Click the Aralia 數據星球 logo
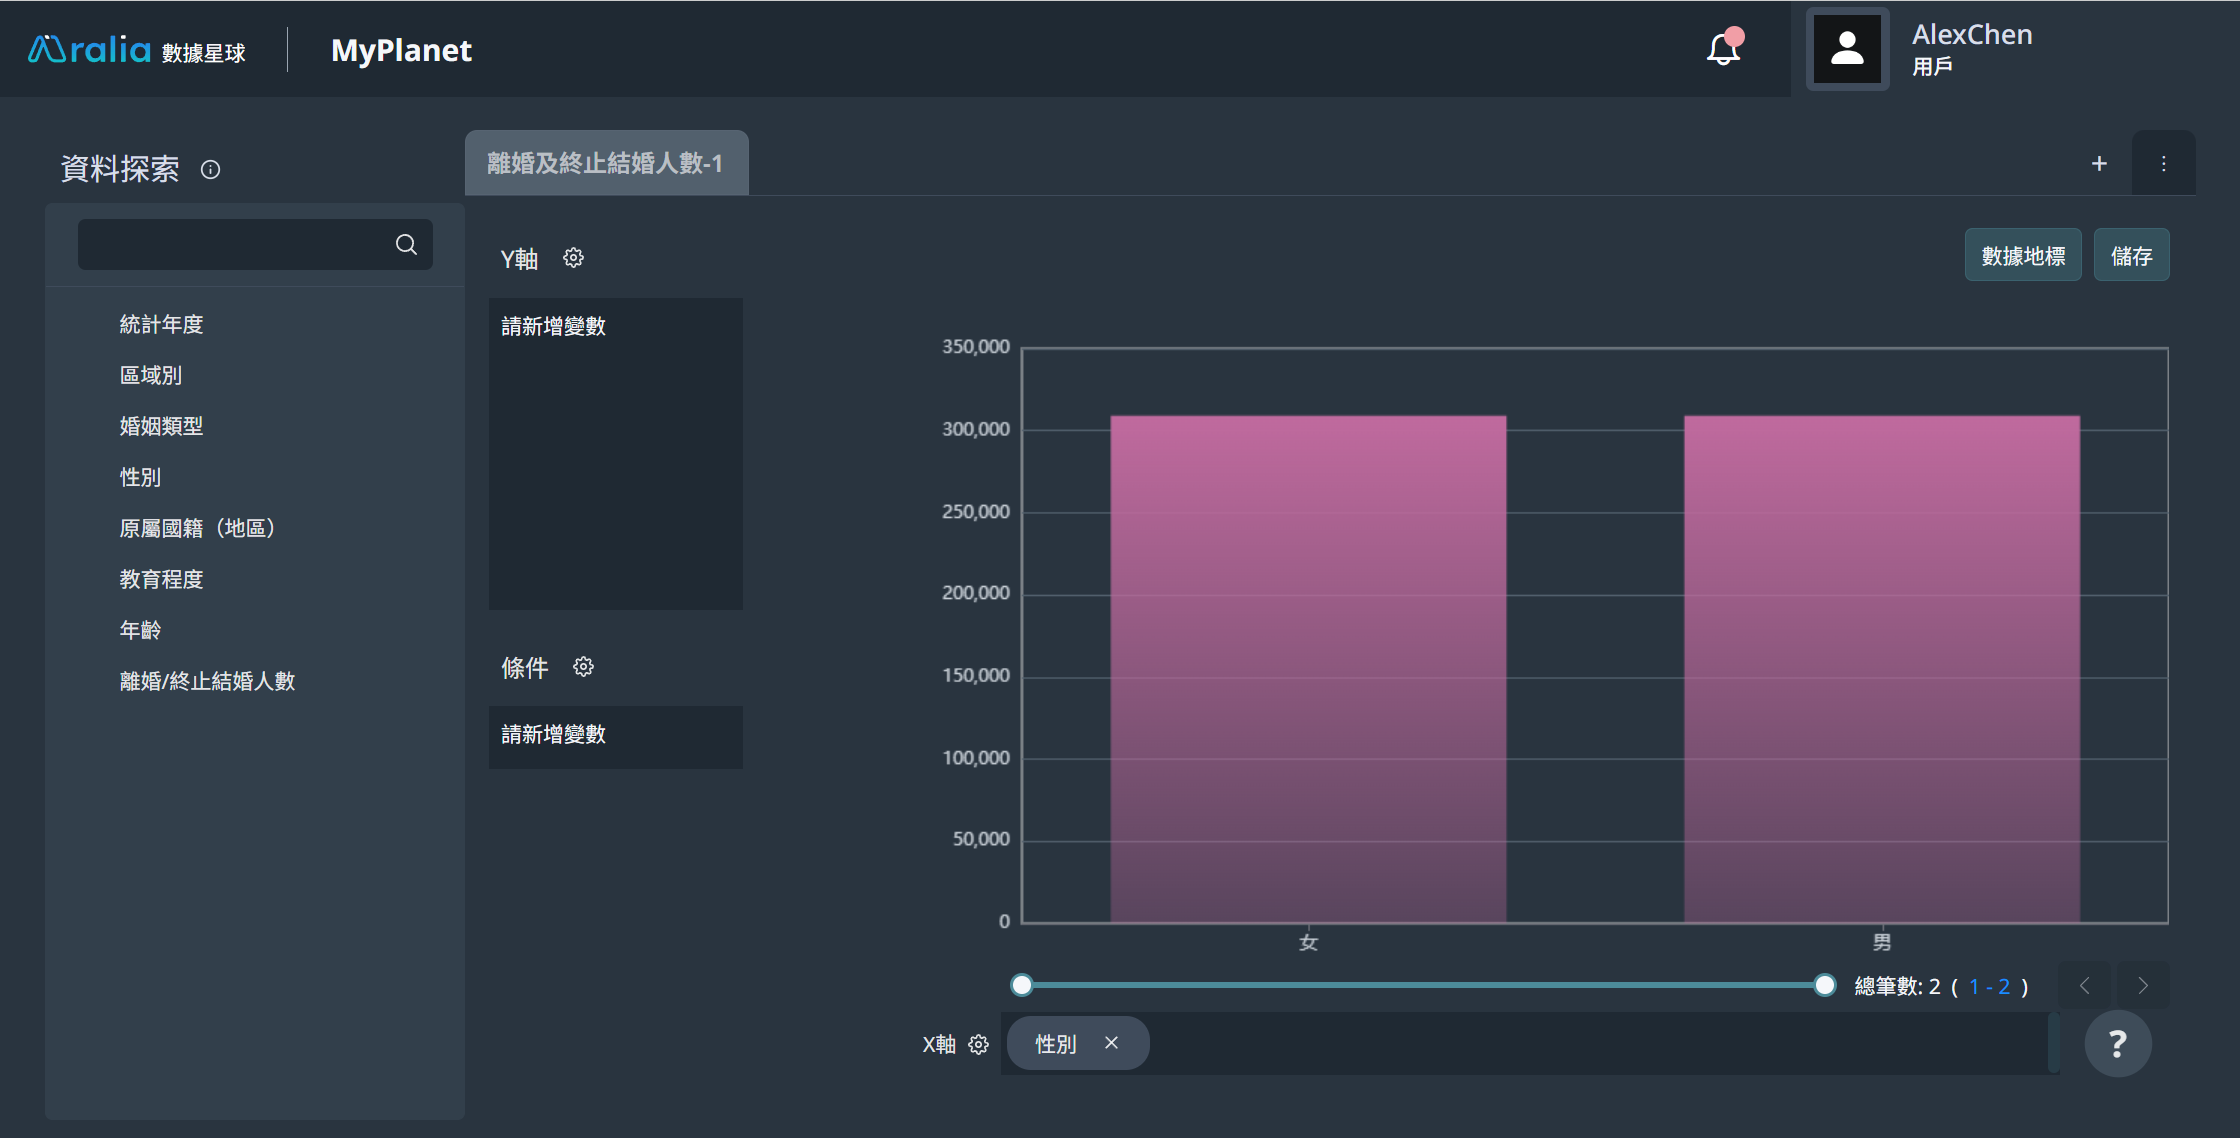Screen dimensions: 2240x1138 137,49
